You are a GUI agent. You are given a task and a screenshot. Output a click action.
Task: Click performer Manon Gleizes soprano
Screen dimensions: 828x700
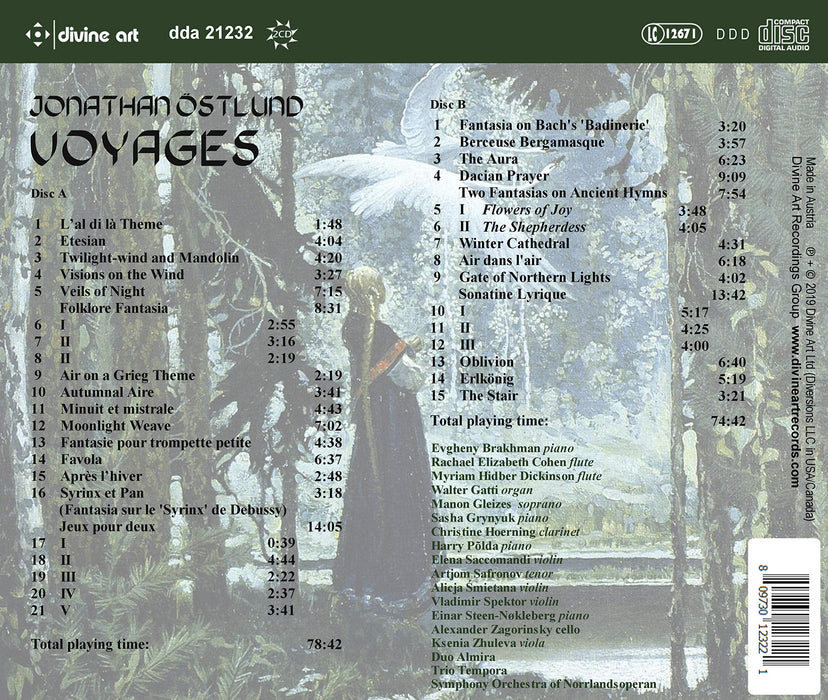(x=496, y=504)
